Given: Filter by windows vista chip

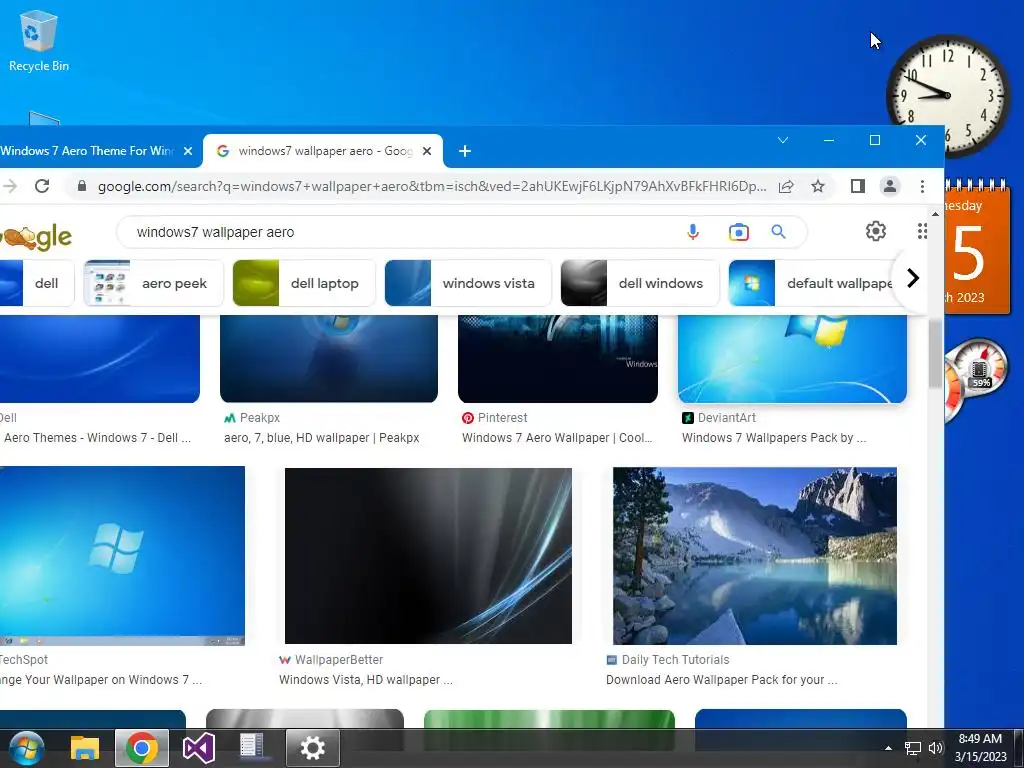Looking at the screenshot, I should click(x=468, y=283).
